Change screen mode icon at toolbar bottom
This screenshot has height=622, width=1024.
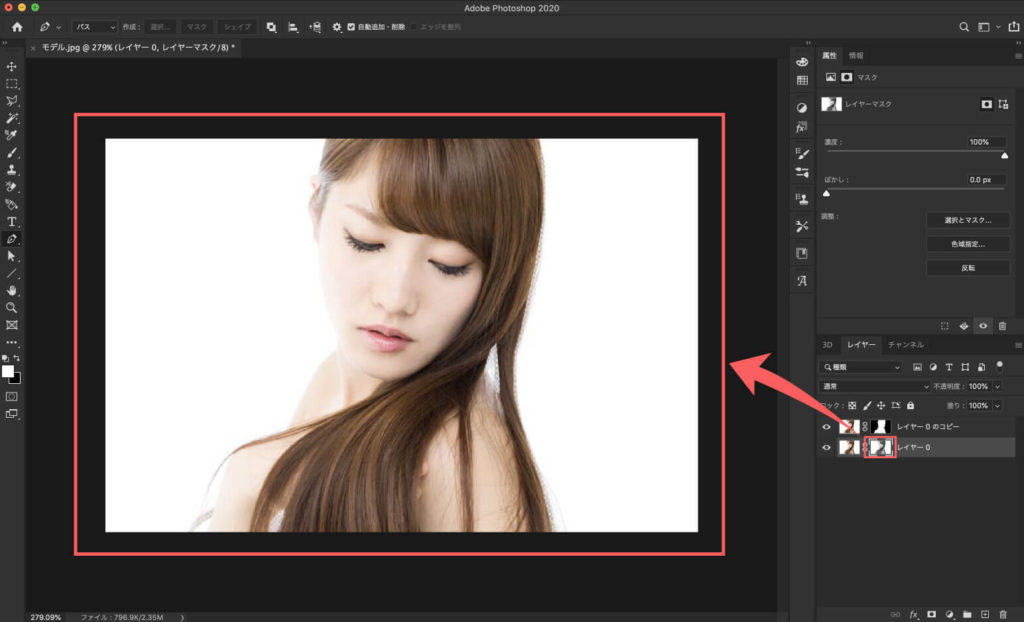click(11, 414)
